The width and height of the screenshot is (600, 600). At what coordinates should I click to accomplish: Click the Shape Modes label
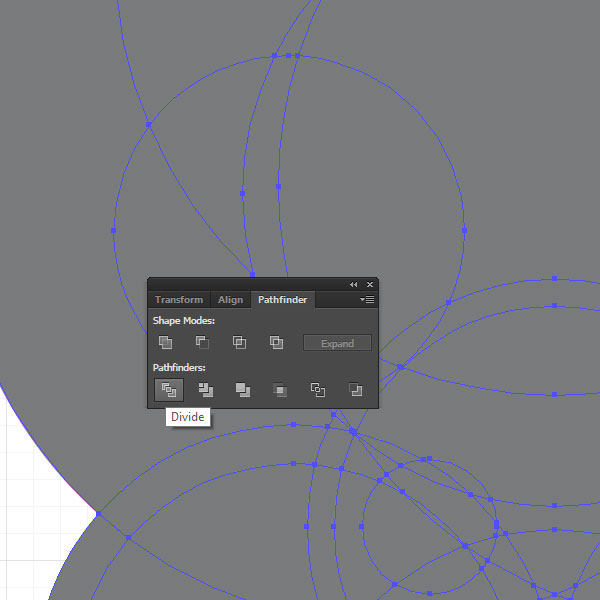(x=184, y=321)
